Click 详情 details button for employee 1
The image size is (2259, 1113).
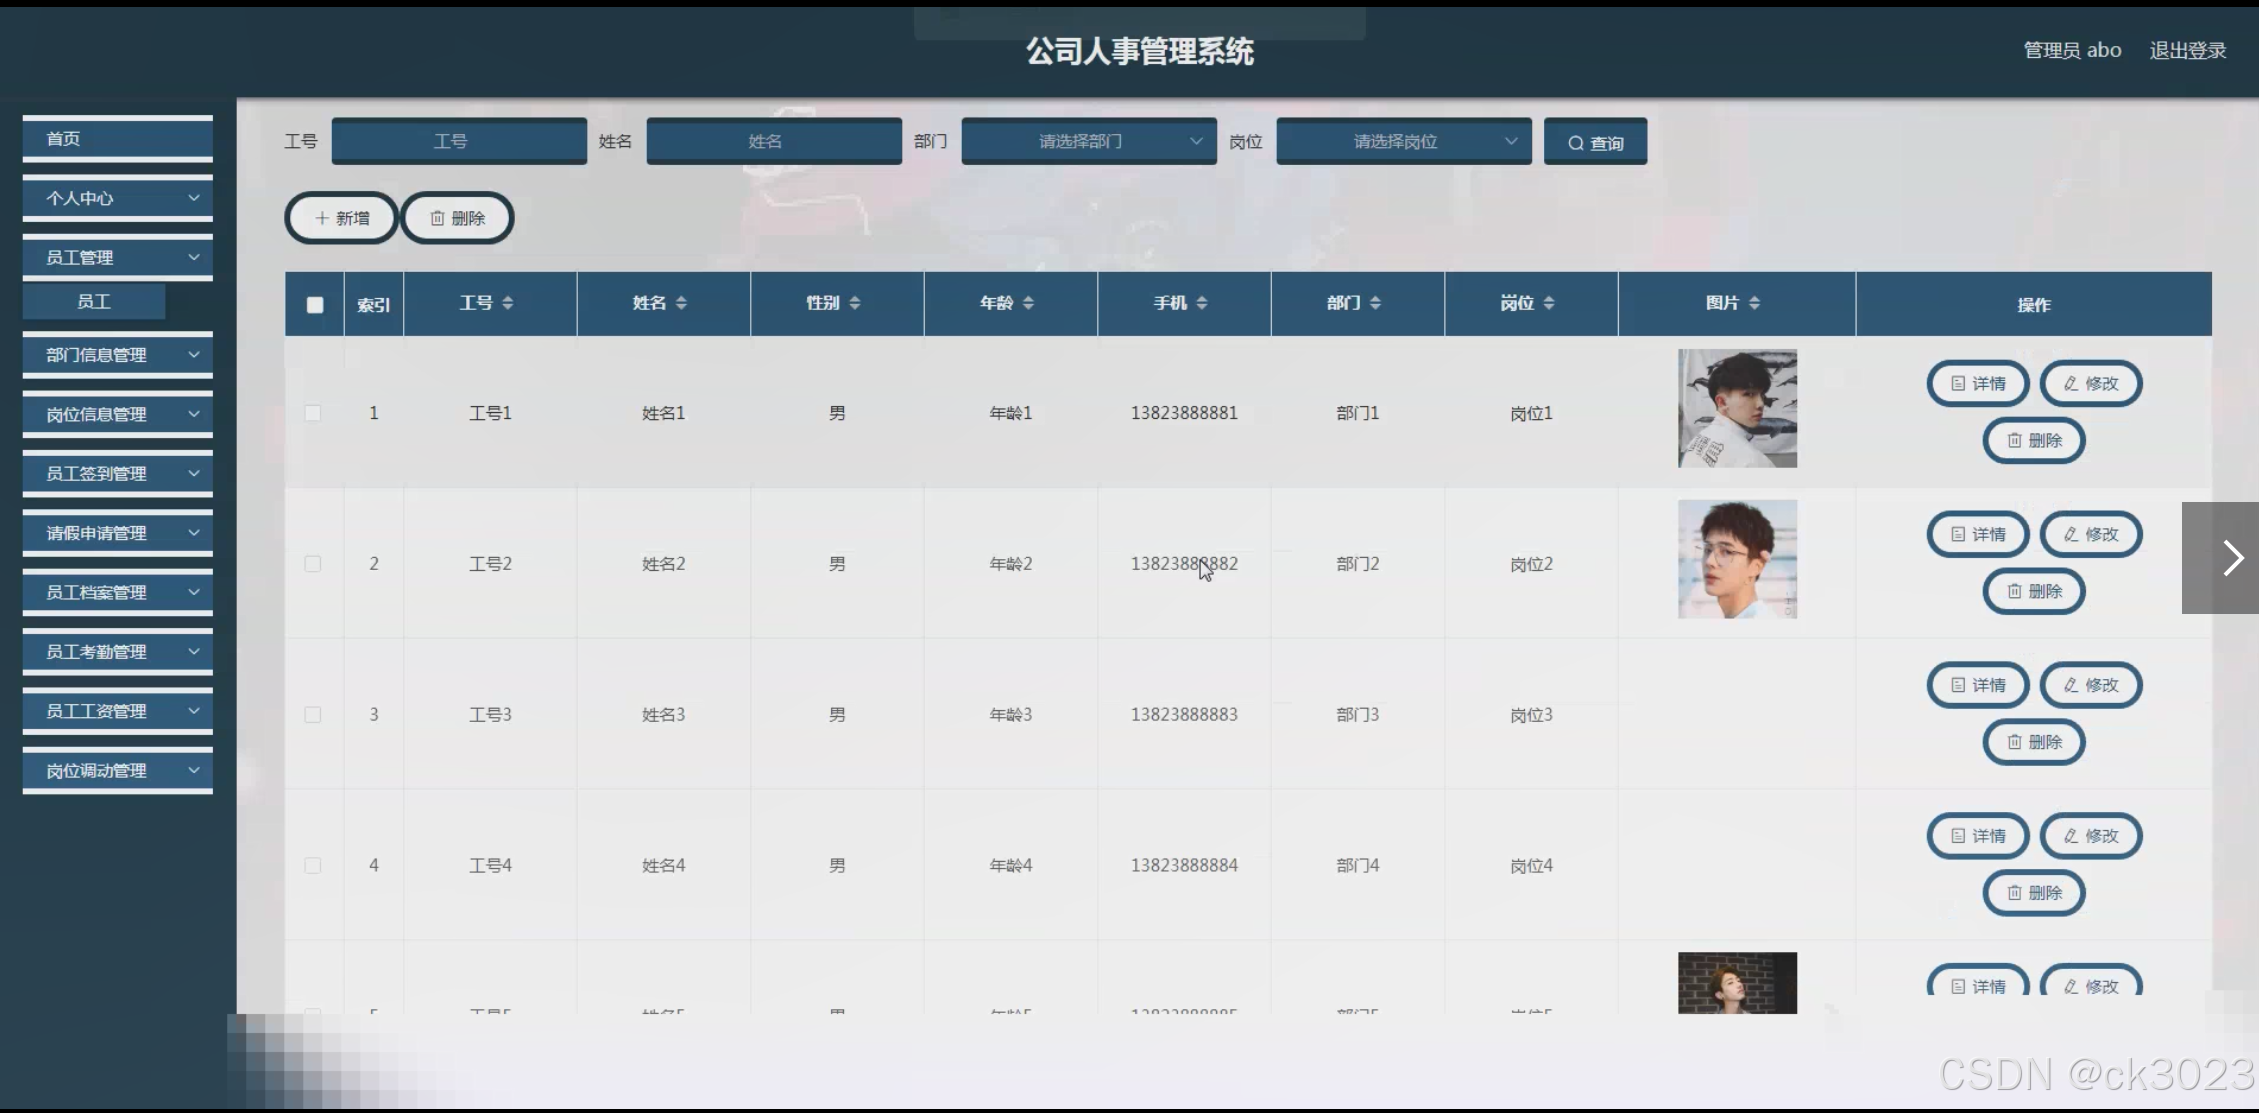point(1977,384)
